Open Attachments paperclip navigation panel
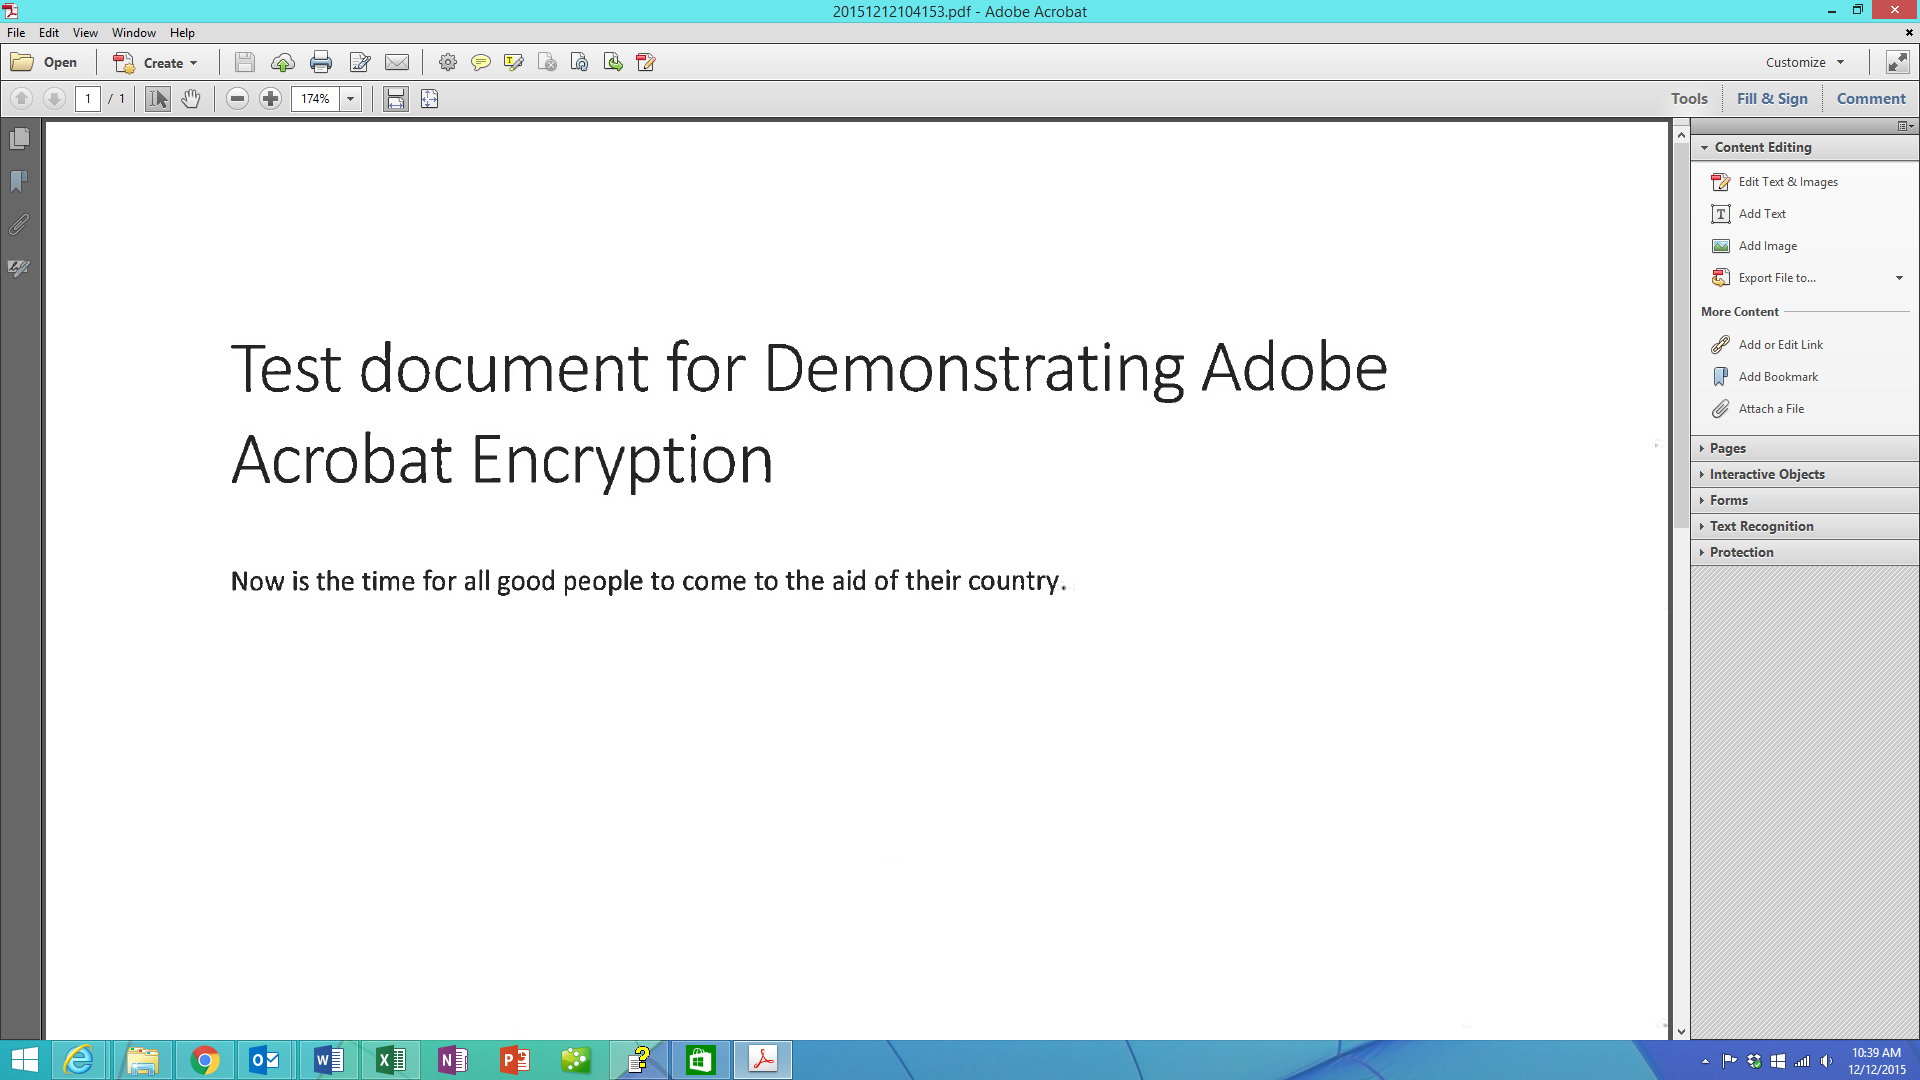 [x=19, y=225]
